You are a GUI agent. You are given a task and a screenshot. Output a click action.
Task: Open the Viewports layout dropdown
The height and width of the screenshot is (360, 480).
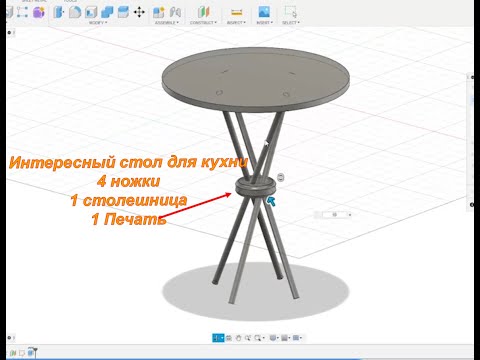point(297,338)
